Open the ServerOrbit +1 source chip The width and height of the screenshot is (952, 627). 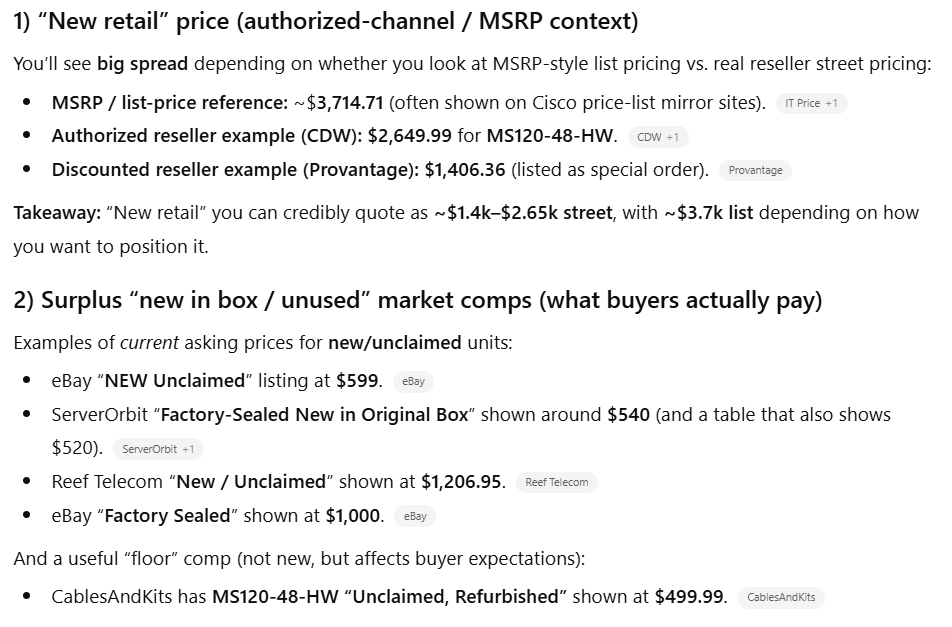(158, 449)
